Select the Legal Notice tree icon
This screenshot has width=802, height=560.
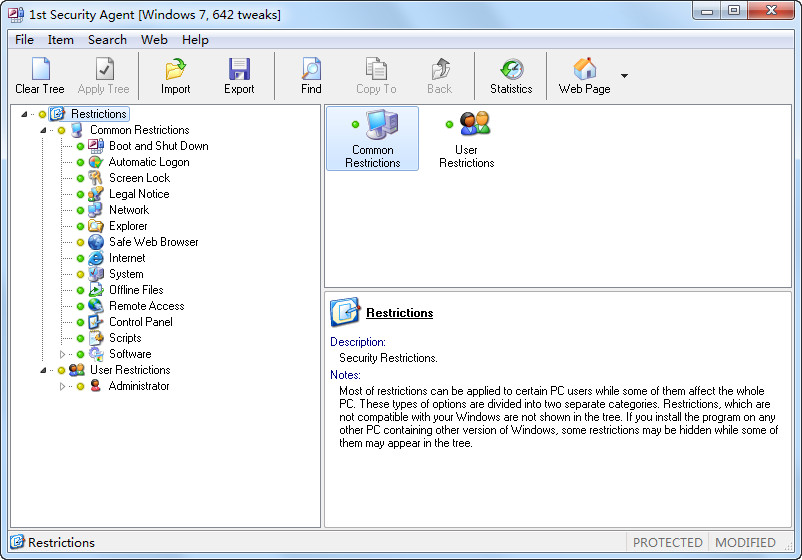coord(96,194)
